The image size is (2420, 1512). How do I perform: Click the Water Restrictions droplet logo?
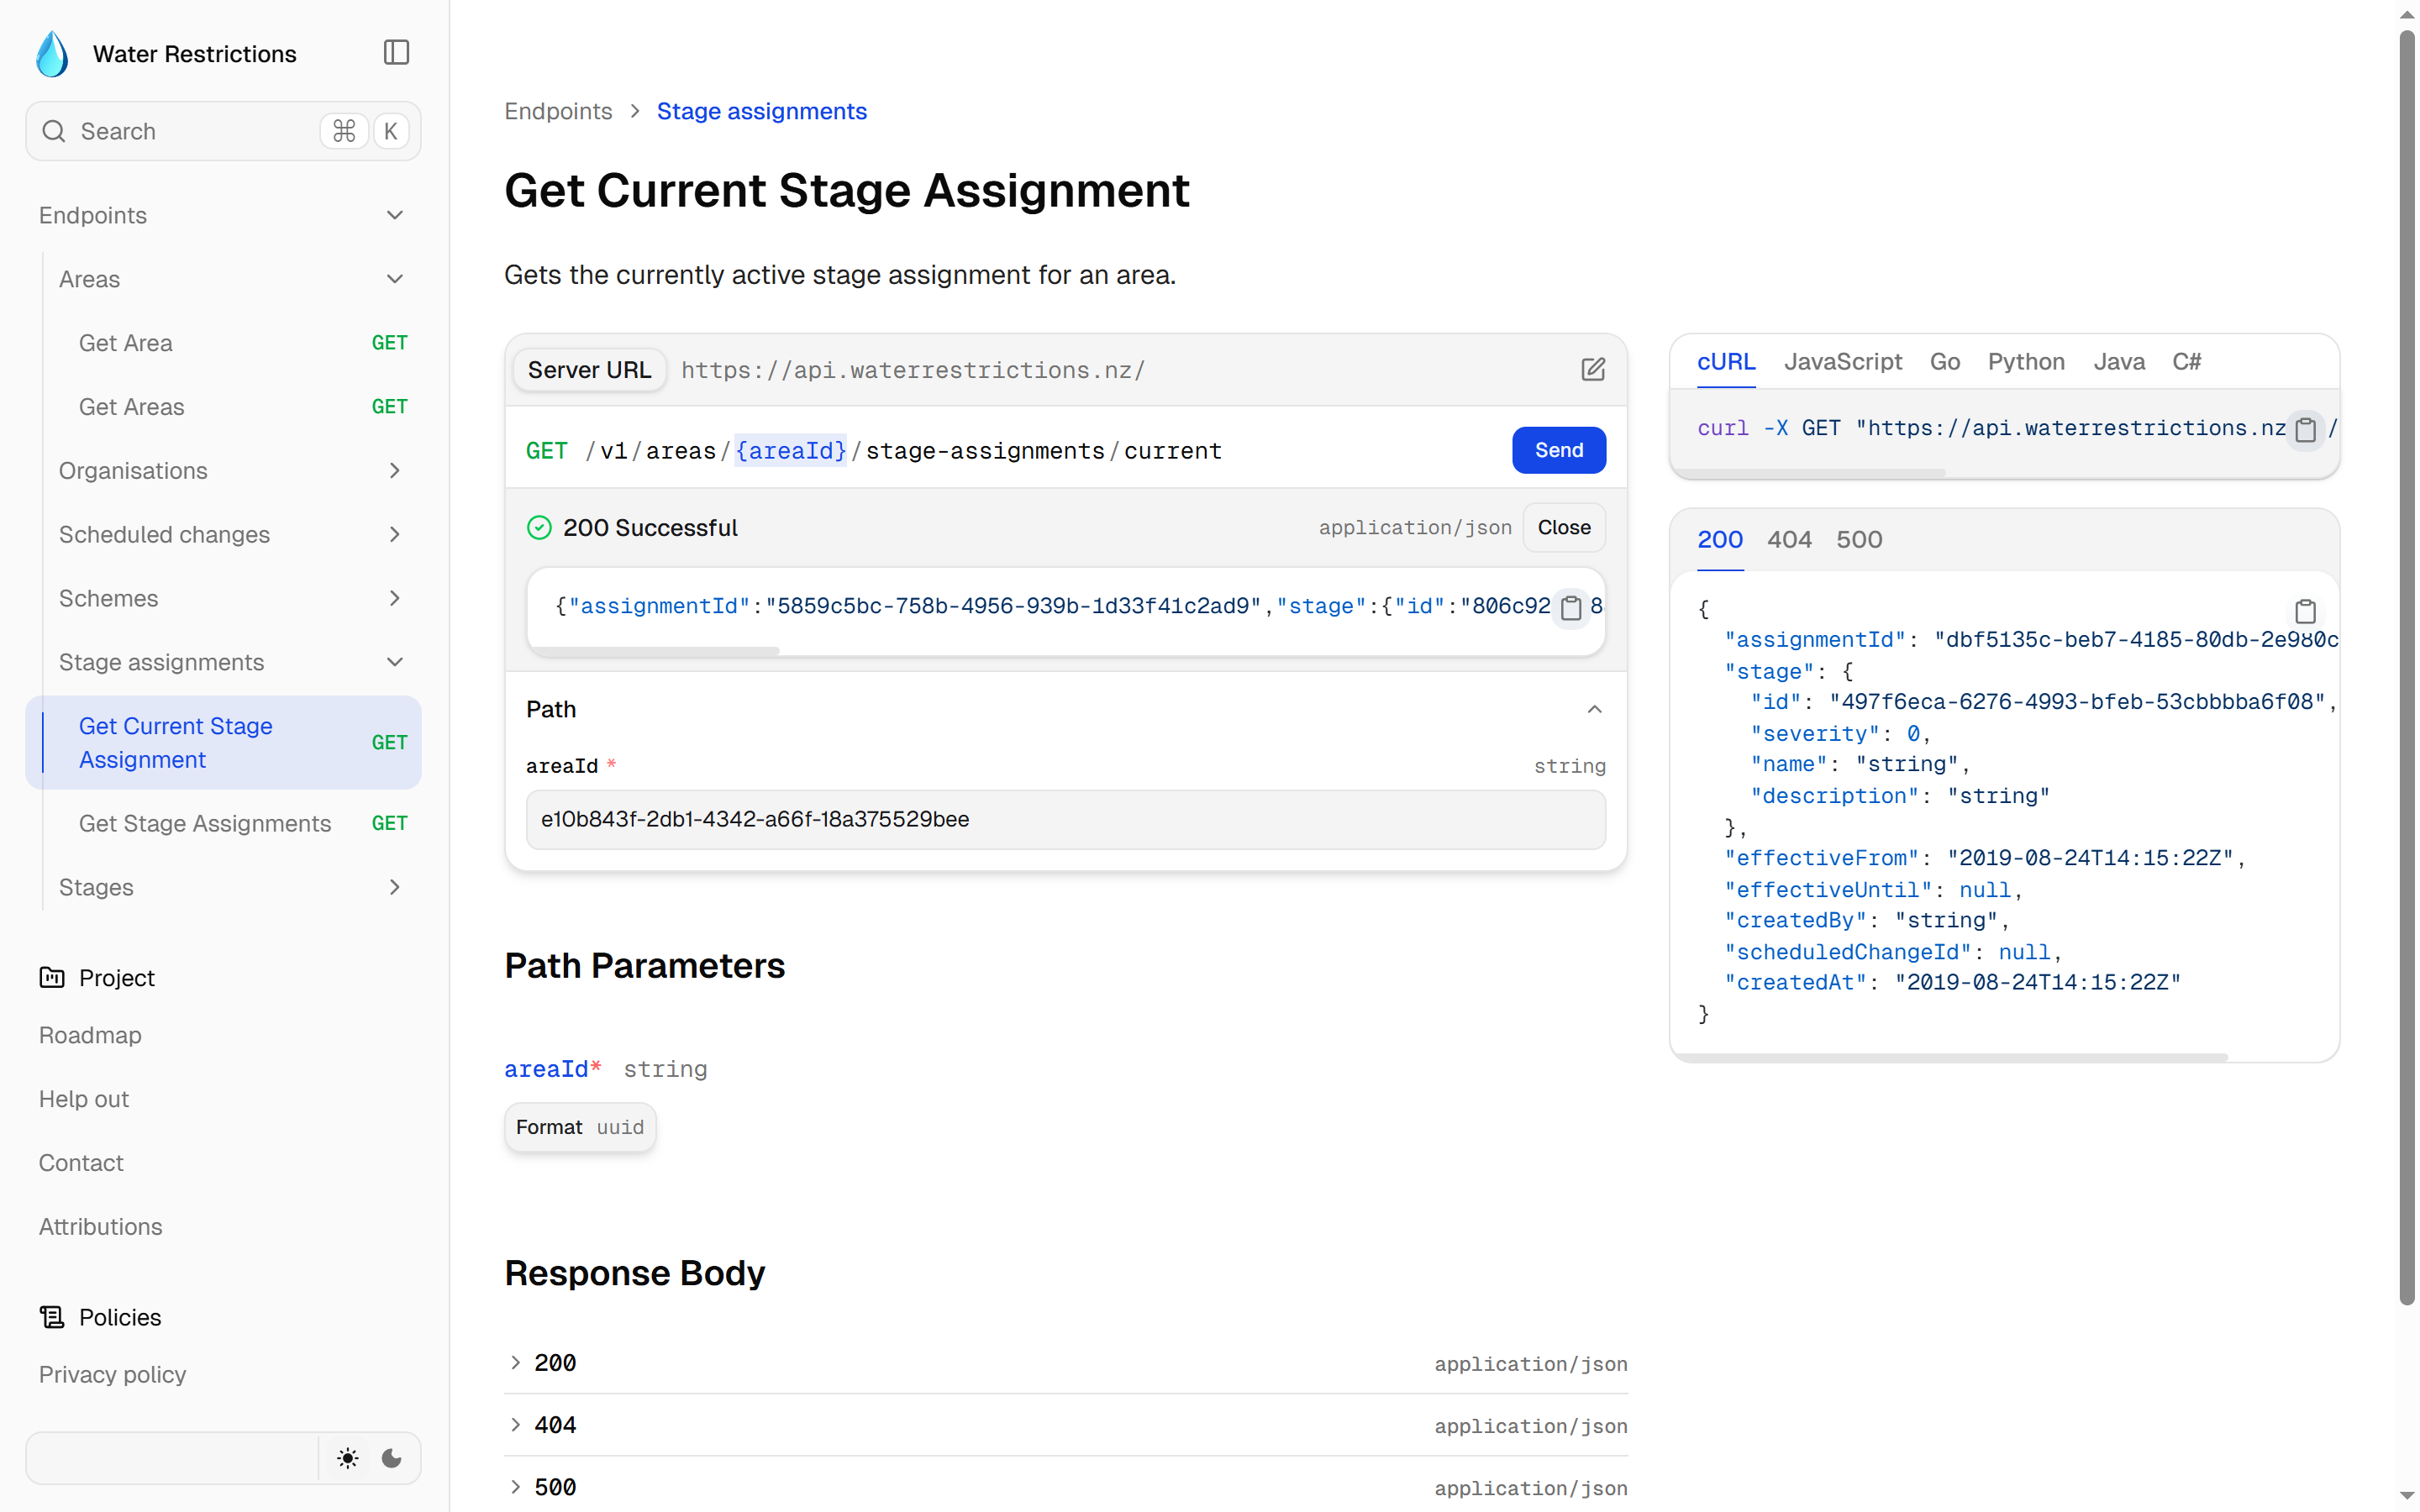pyautogui.click(x=52, y=54)
